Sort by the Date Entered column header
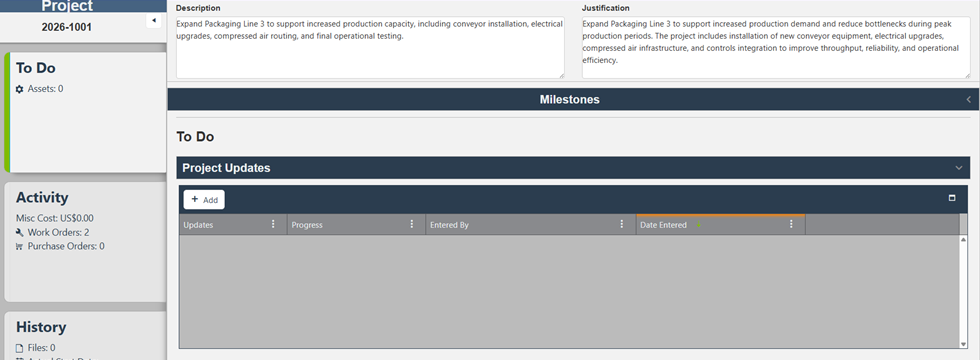The height and width of the screenshot is (360, 980). [663, 225]
